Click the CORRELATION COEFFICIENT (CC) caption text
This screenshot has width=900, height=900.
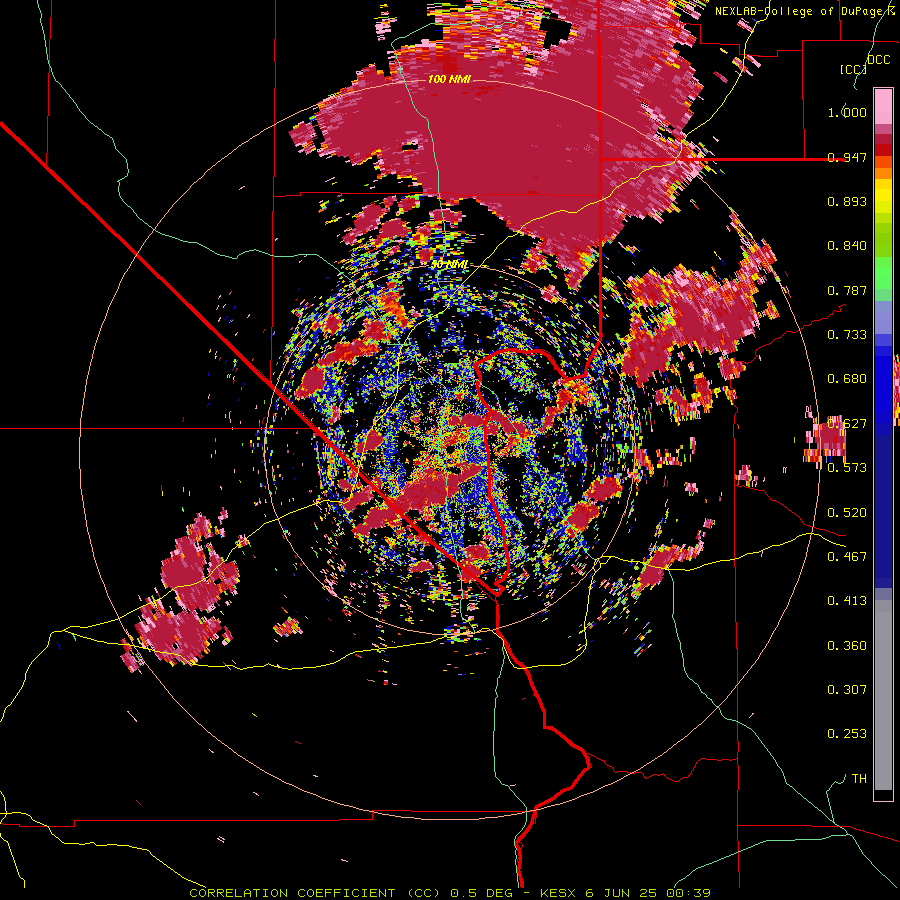(314, 893)
